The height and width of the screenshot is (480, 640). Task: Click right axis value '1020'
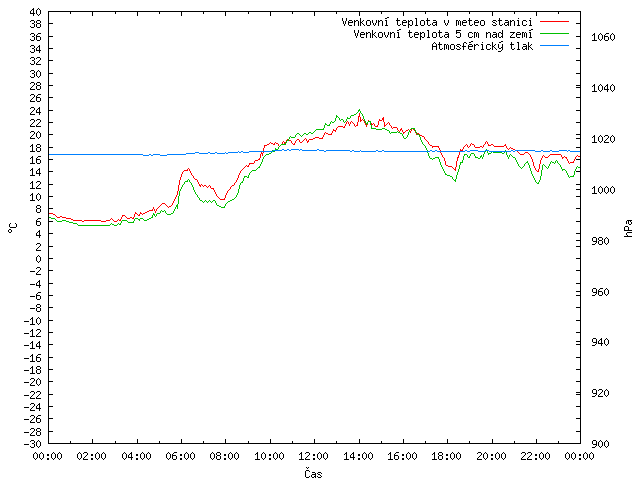click(603, 139)
